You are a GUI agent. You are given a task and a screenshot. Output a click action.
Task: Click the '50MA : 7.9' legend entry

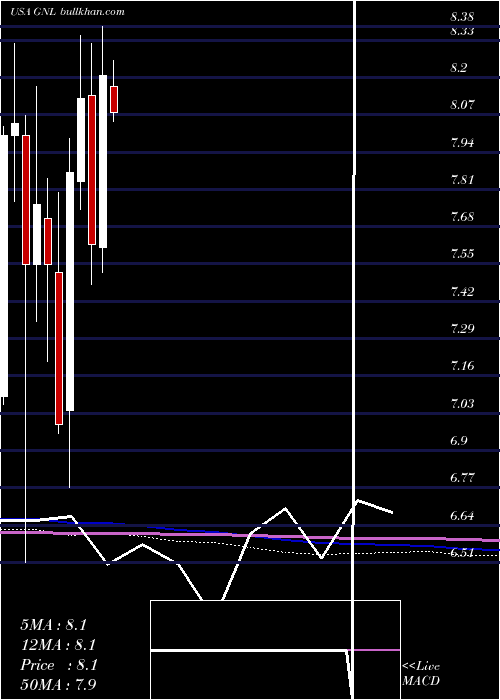click(58, 684)
